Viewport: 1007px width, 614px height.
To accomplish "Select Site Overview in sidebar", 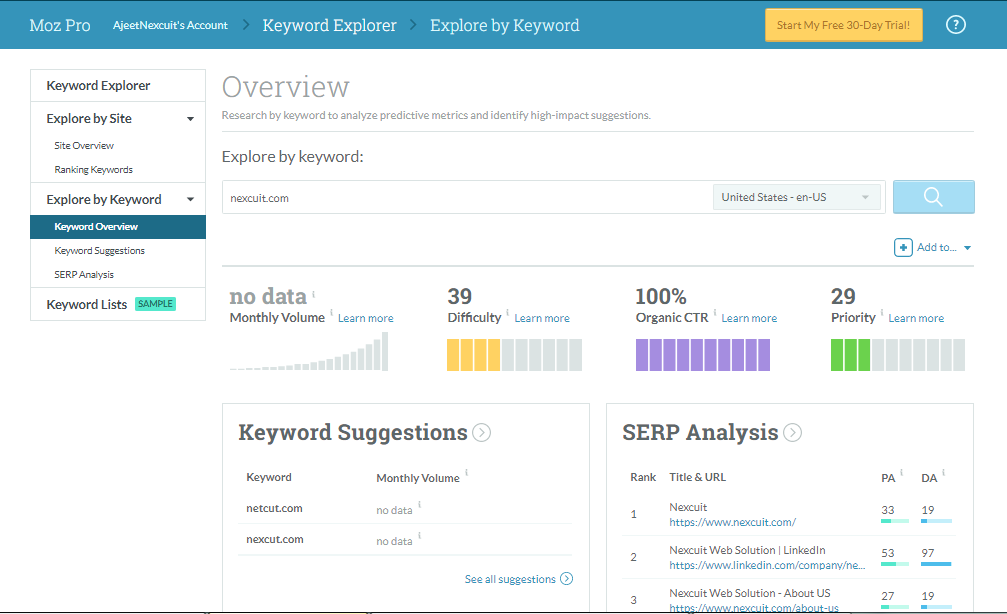I will [x=84, y=146].
